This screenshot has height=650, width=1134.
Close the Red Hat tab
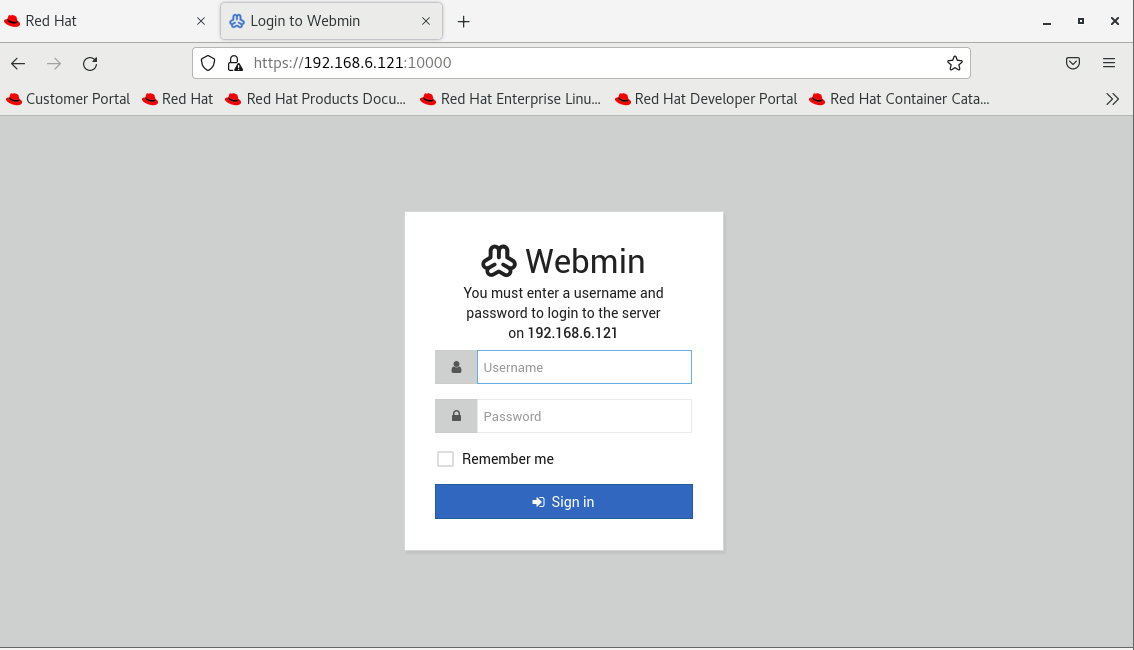tap(201, 21)
